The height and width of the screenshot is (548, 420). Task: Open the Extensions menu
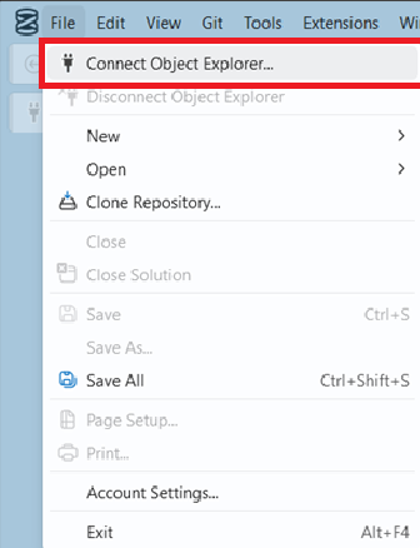click(x=341, y=23)
